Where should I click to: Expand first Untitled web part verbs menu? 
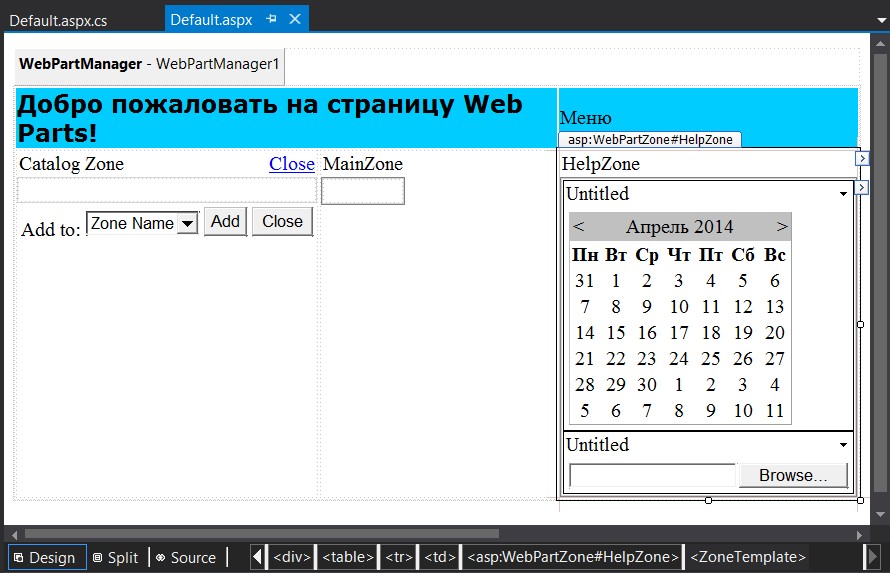(843, 194)
